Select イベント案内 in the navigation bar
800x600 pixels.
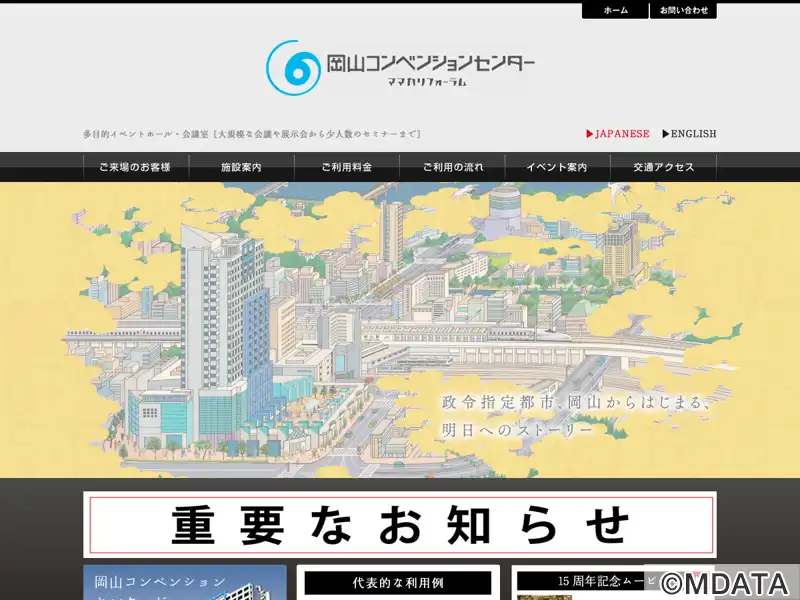557,167
